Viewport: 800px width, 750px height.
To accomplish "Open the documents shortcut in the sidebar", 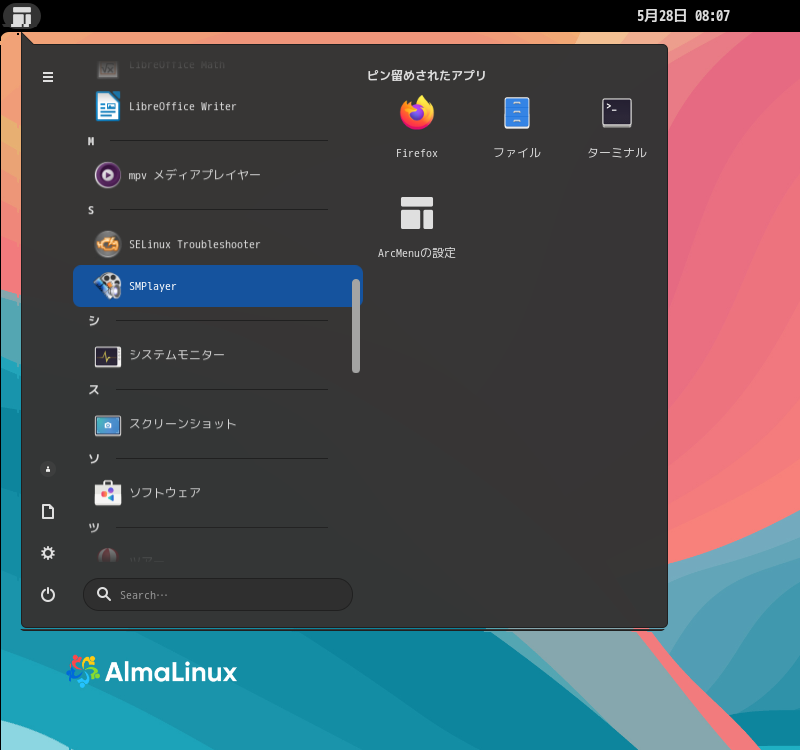I will tap(48, 511).
